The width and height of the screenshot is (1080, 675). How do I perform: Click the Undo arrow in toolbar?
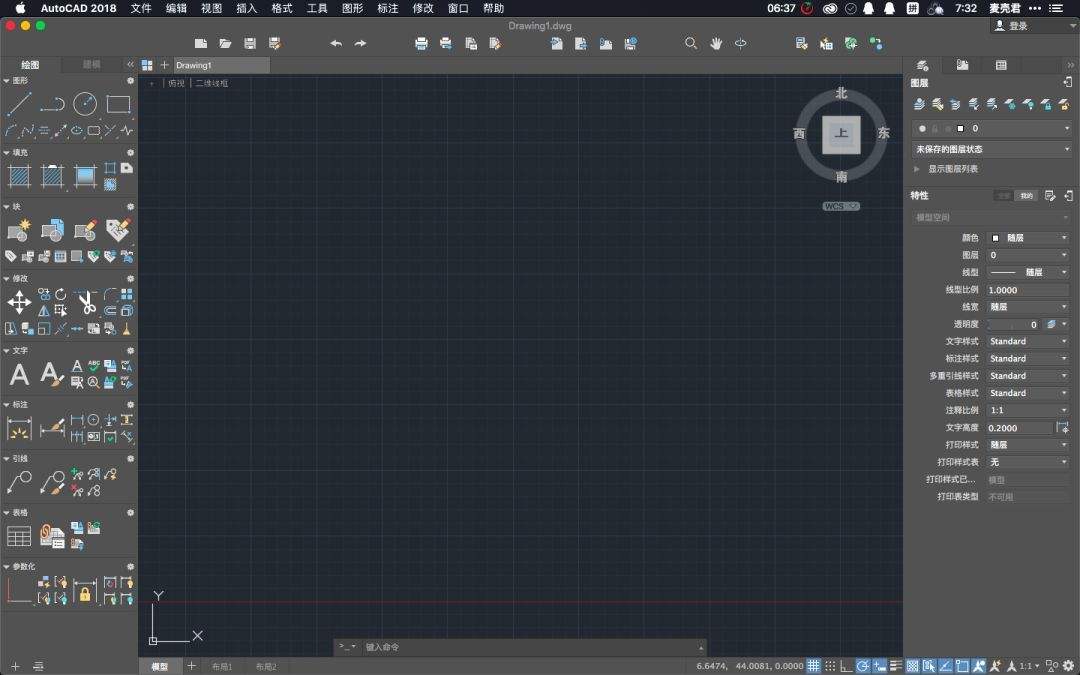click(335, 43)
